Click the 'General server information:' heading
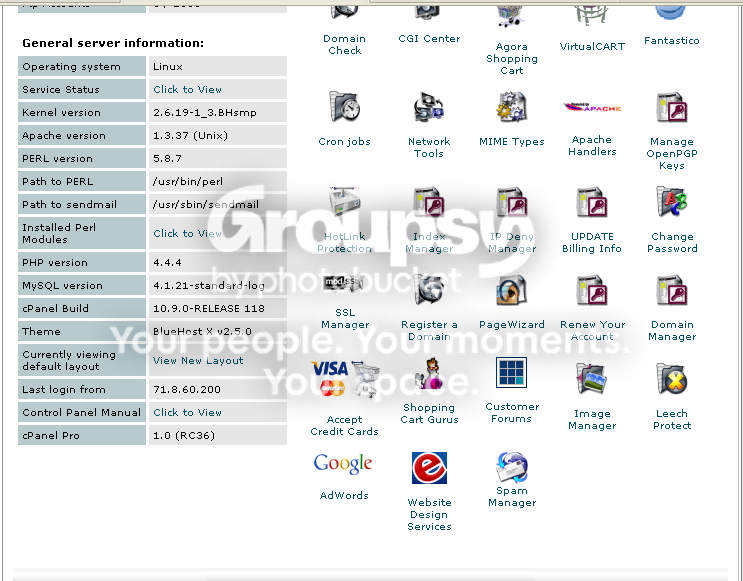 [113, 43]
